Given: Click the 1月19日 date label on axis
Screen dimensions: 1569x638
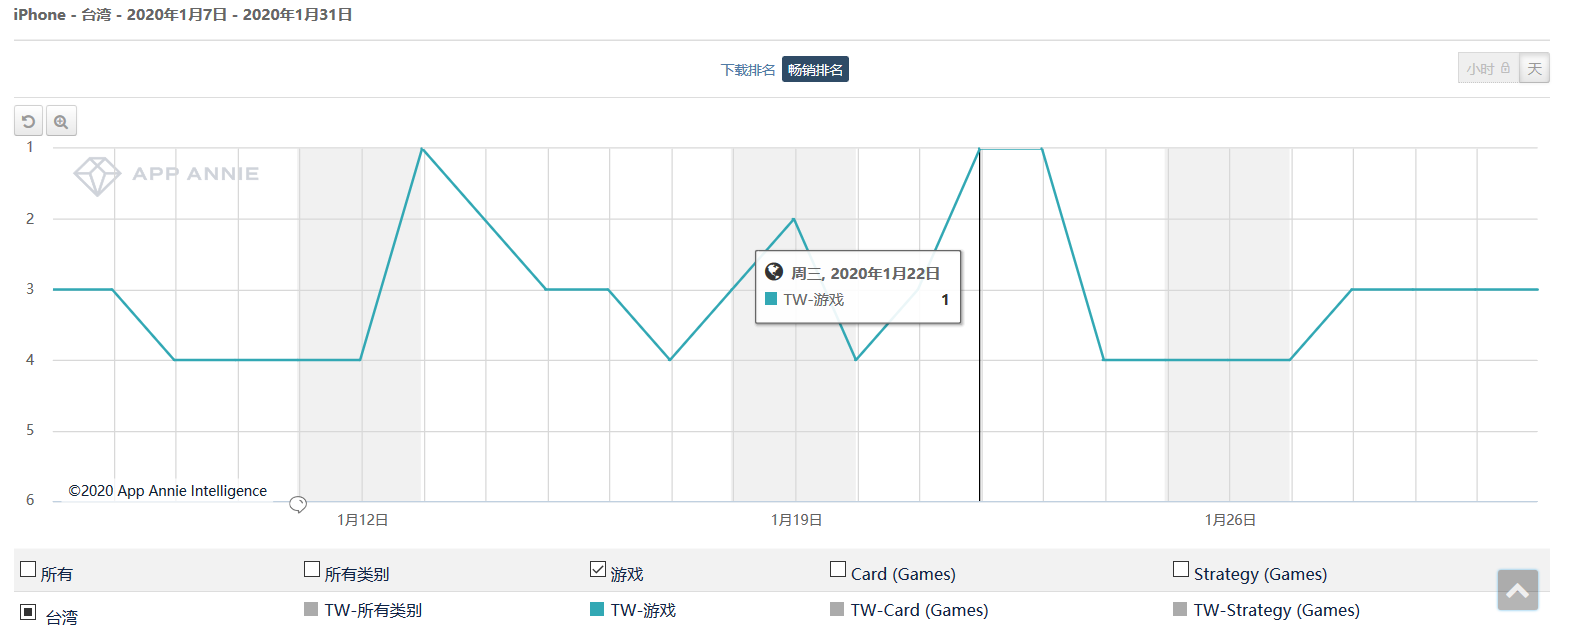Looking at the screenshot, I should tap(796, 520).
